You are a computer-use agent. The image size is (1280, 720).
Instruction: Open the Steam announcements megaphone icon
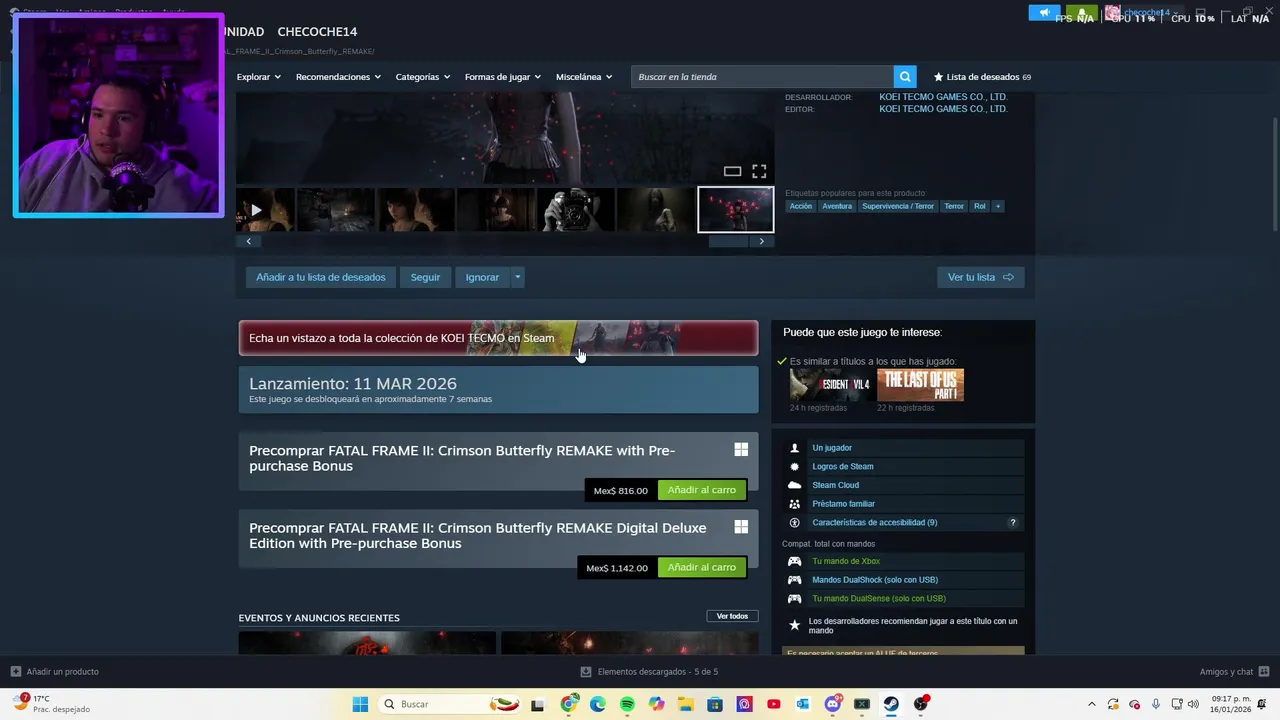point(1044,13)
